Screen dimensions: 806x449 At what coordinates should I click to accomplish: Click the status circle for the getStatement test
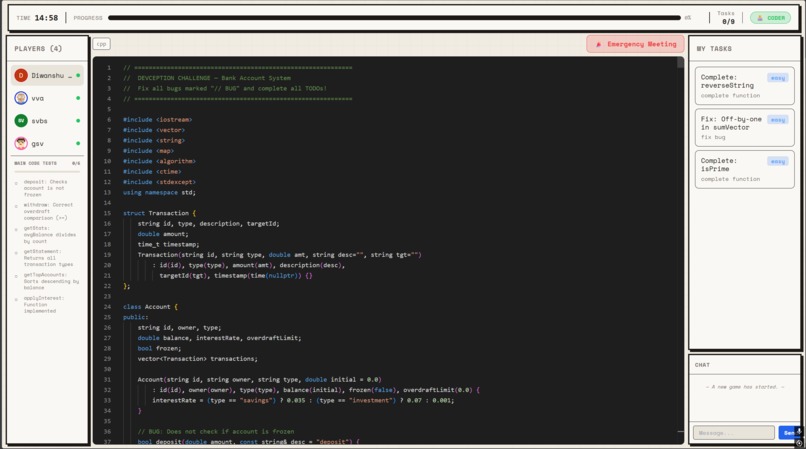click(x=16, y=253)
